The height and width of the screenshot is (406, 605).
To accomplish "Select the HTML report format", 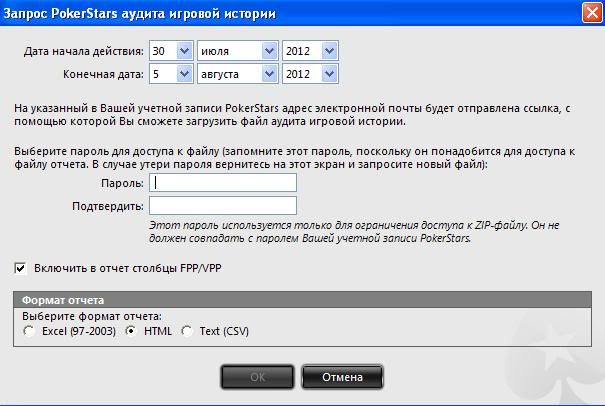I will [x=131, y=331].
